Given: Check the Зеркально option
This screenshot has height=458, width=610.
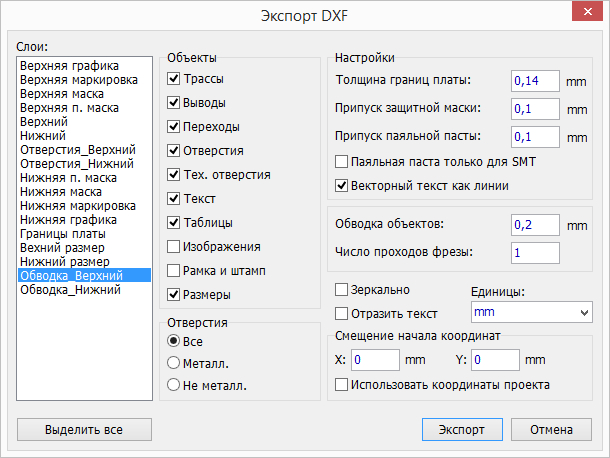Looking at the screenshot, I should 342,289.
